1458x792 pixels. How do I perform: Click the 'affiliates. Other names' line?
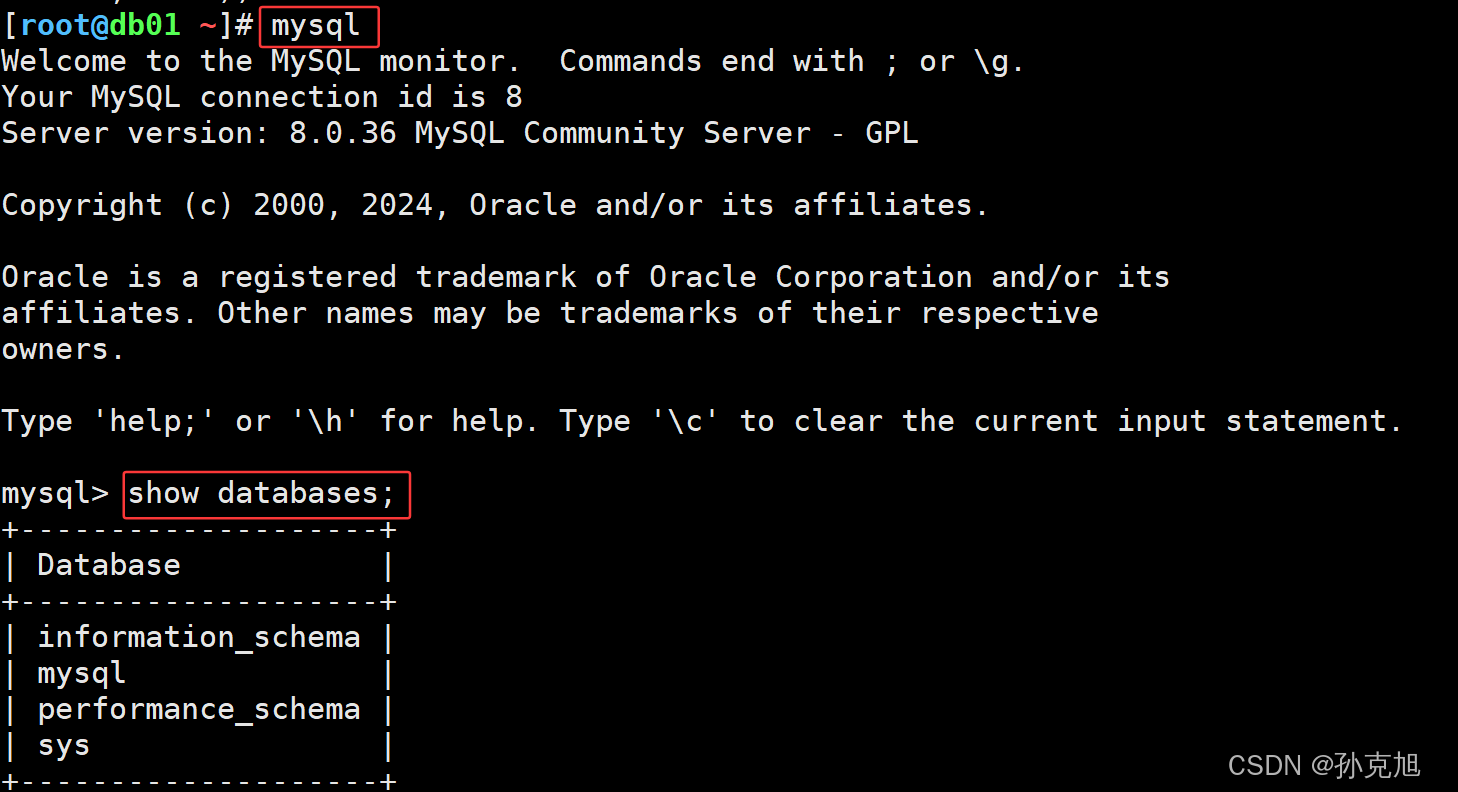(550, 313)
